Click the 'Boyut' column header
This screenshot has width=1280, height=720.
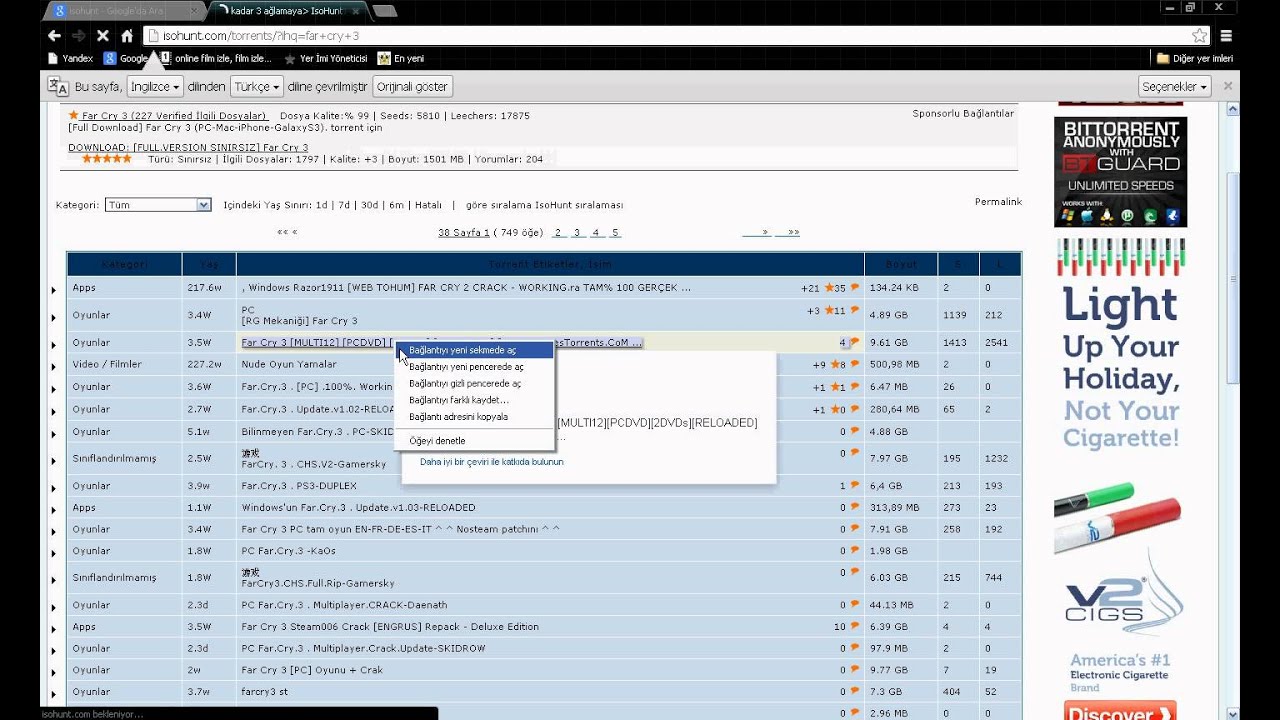tap(901, 264)
